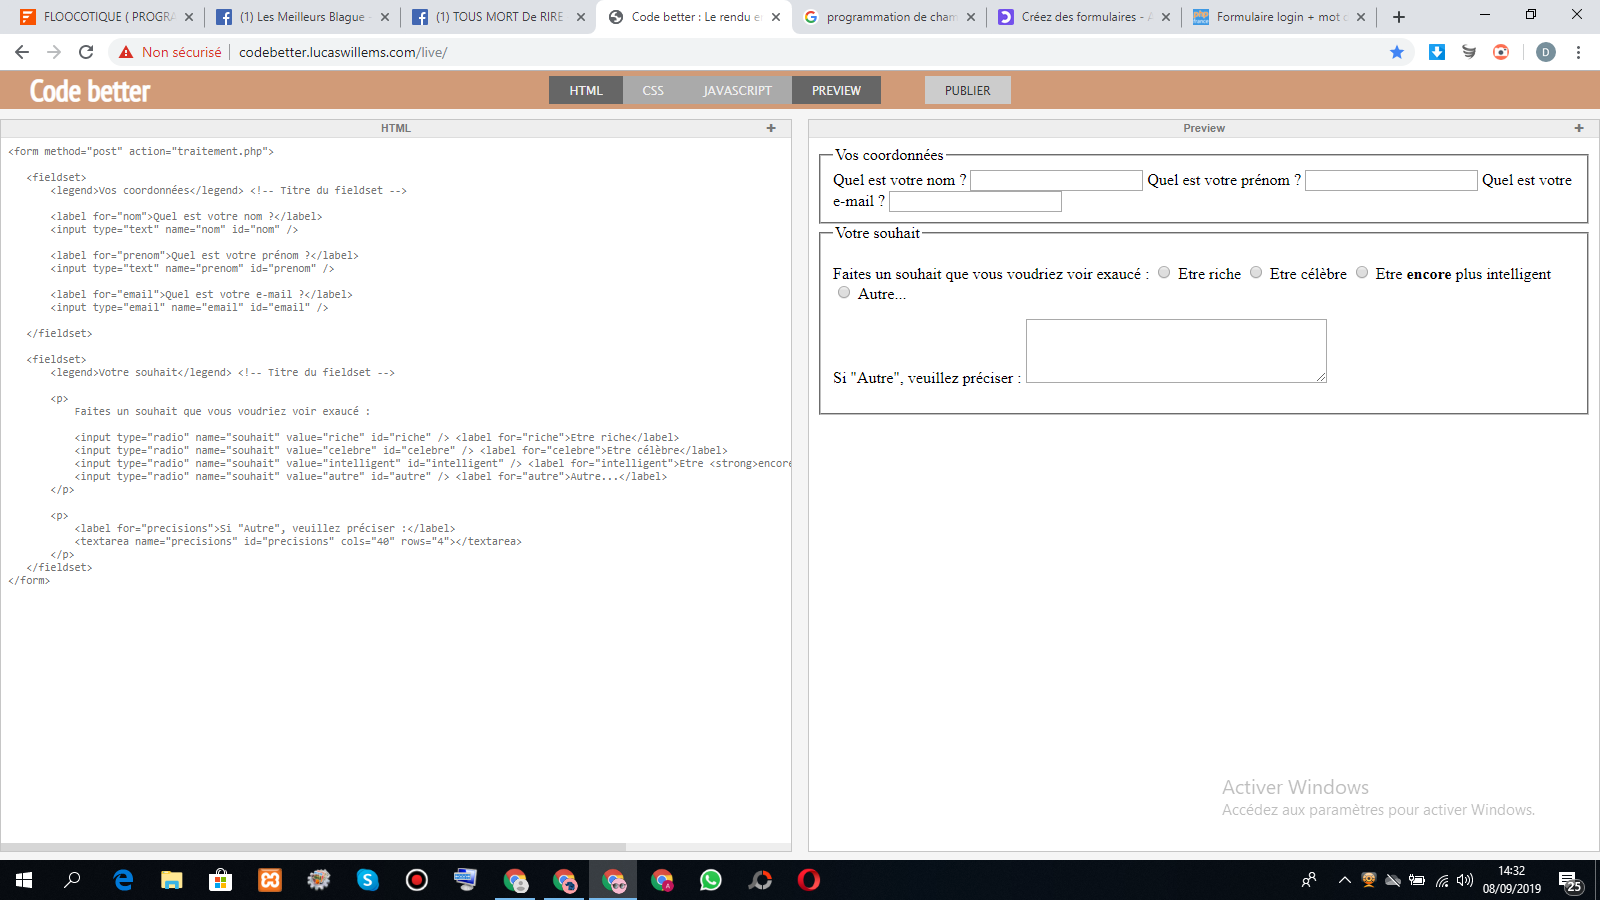Open Skype from the taskbar
Image resolution: width=1600 pixels, height=900 pixels.
368,880
